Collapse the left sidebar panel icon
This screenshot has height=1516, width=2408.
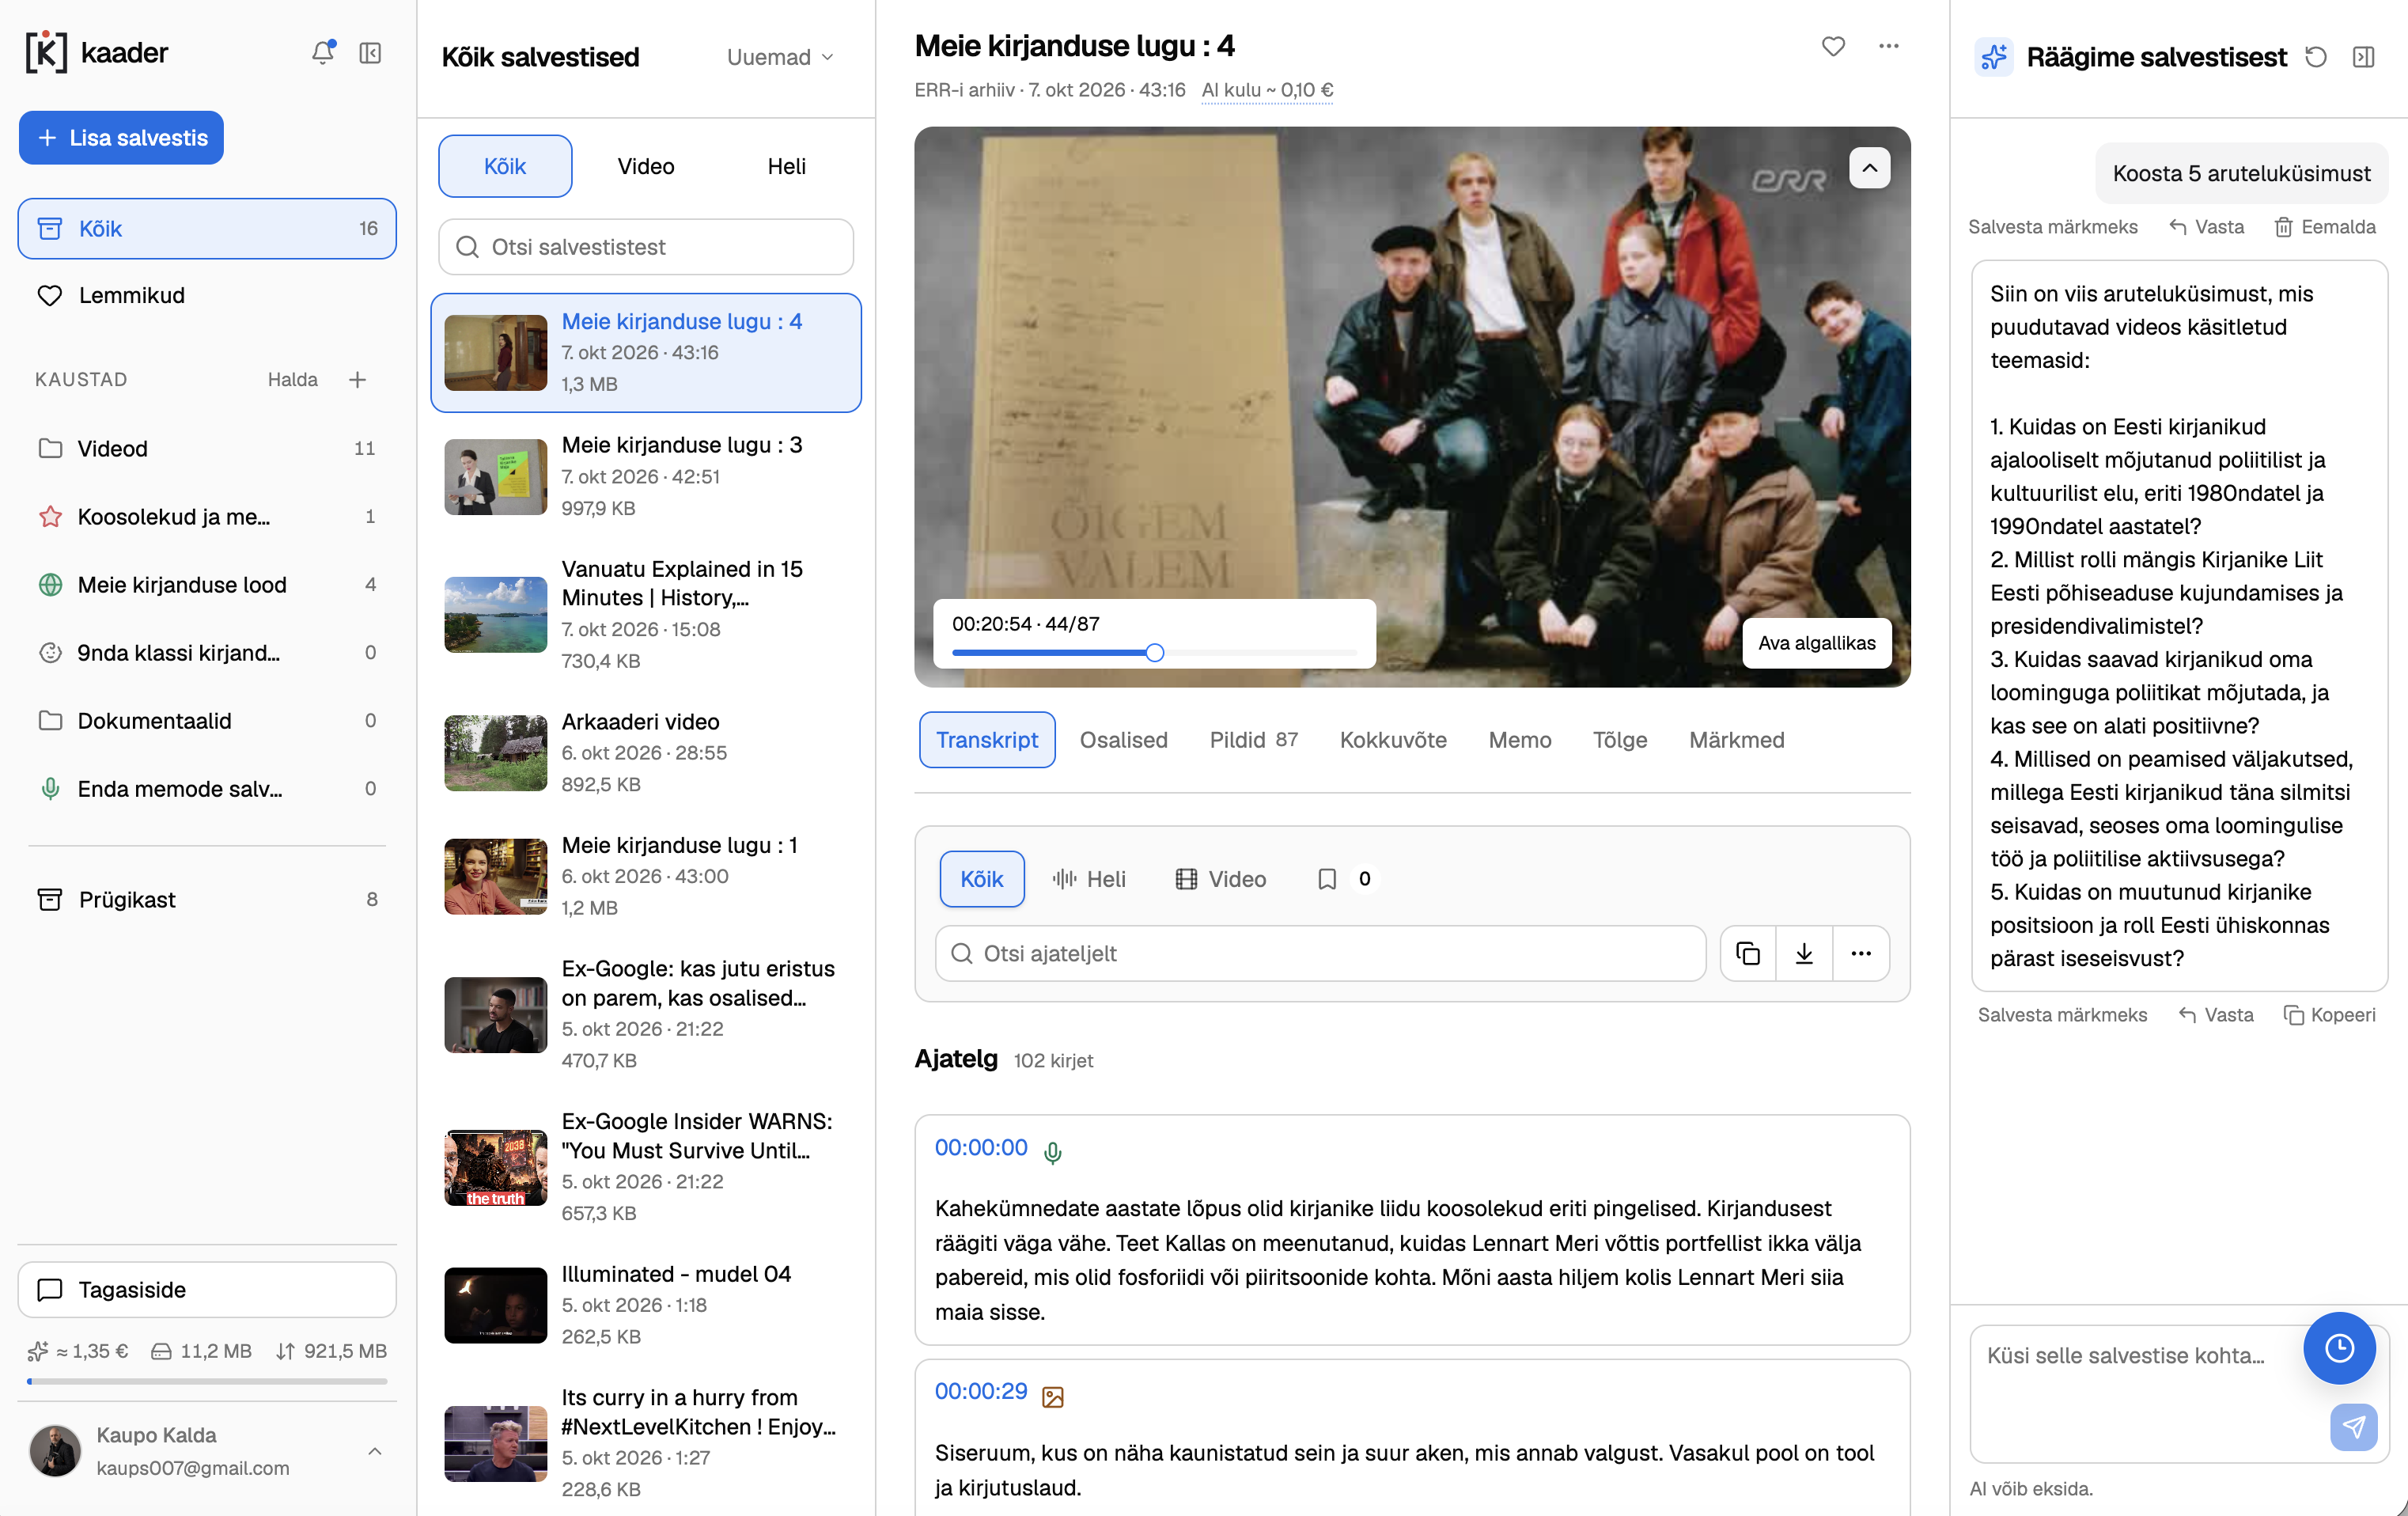[x=370, y=53]
